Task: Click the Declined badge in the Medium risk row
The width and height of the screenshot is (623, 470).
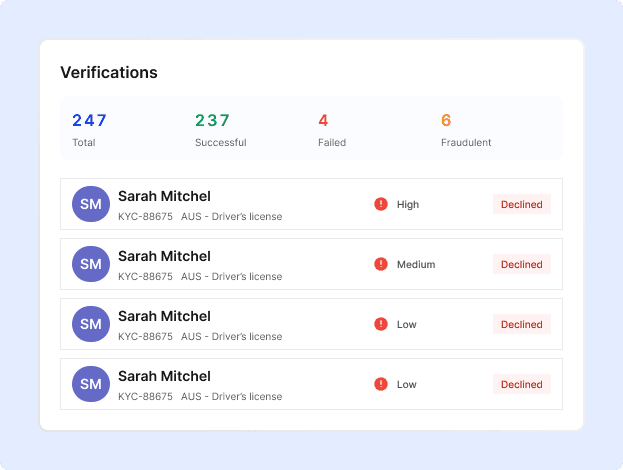Action: 522,264
